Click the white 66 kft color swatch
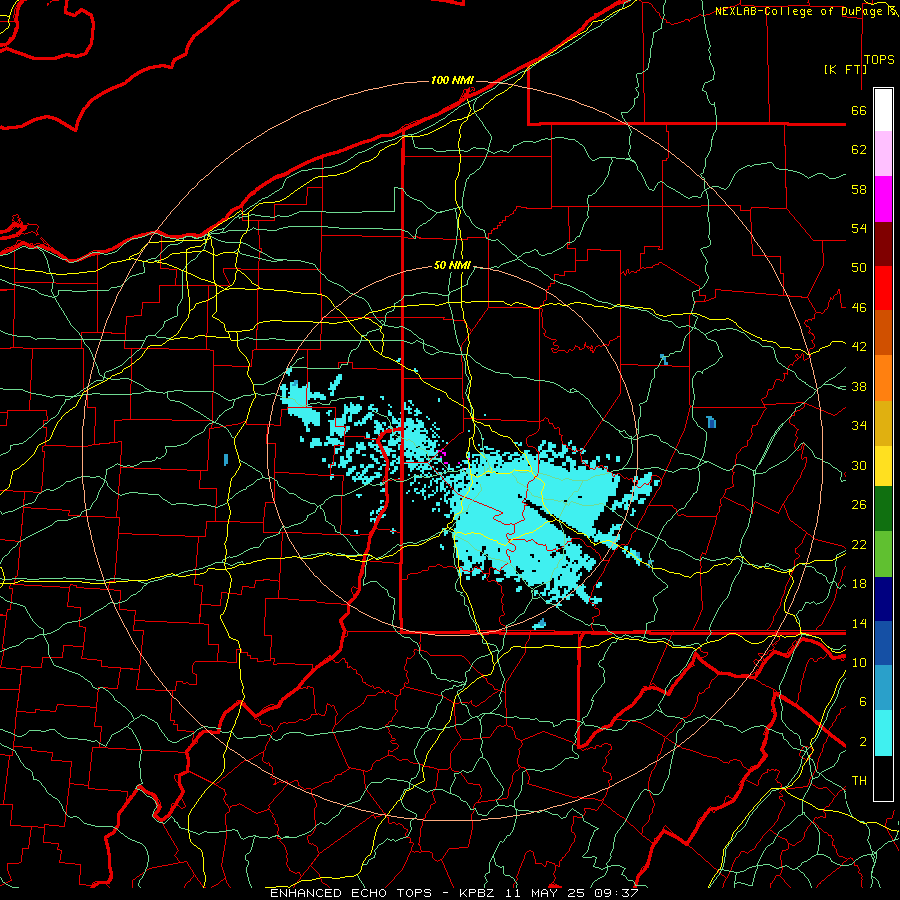900x900 pixels. (x=883, y=110)
